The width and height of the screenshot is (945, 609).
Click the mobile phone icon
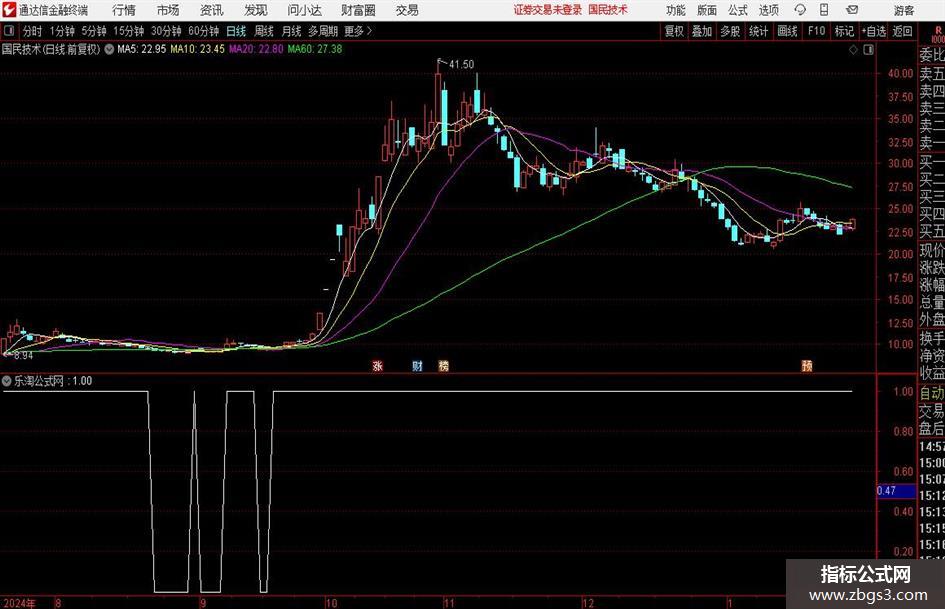(824, 10)
